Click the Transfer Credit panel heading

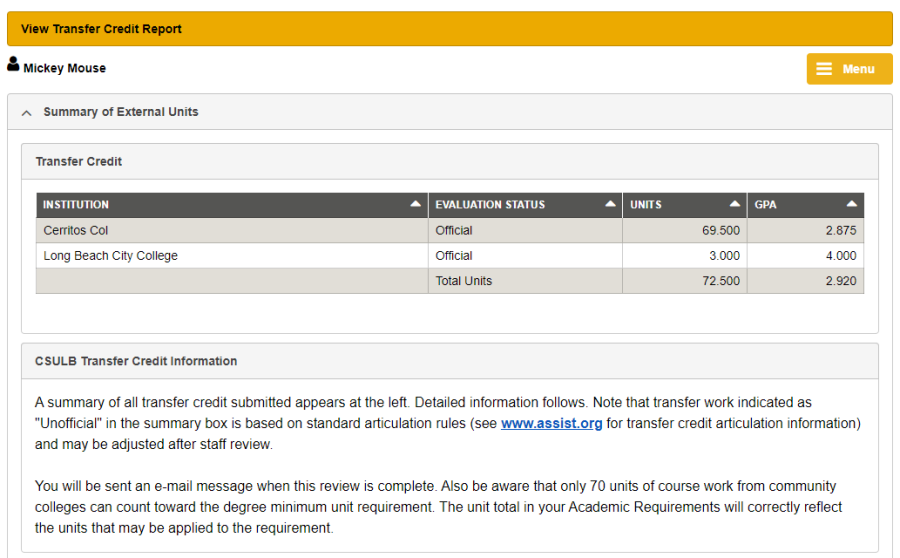79,162
